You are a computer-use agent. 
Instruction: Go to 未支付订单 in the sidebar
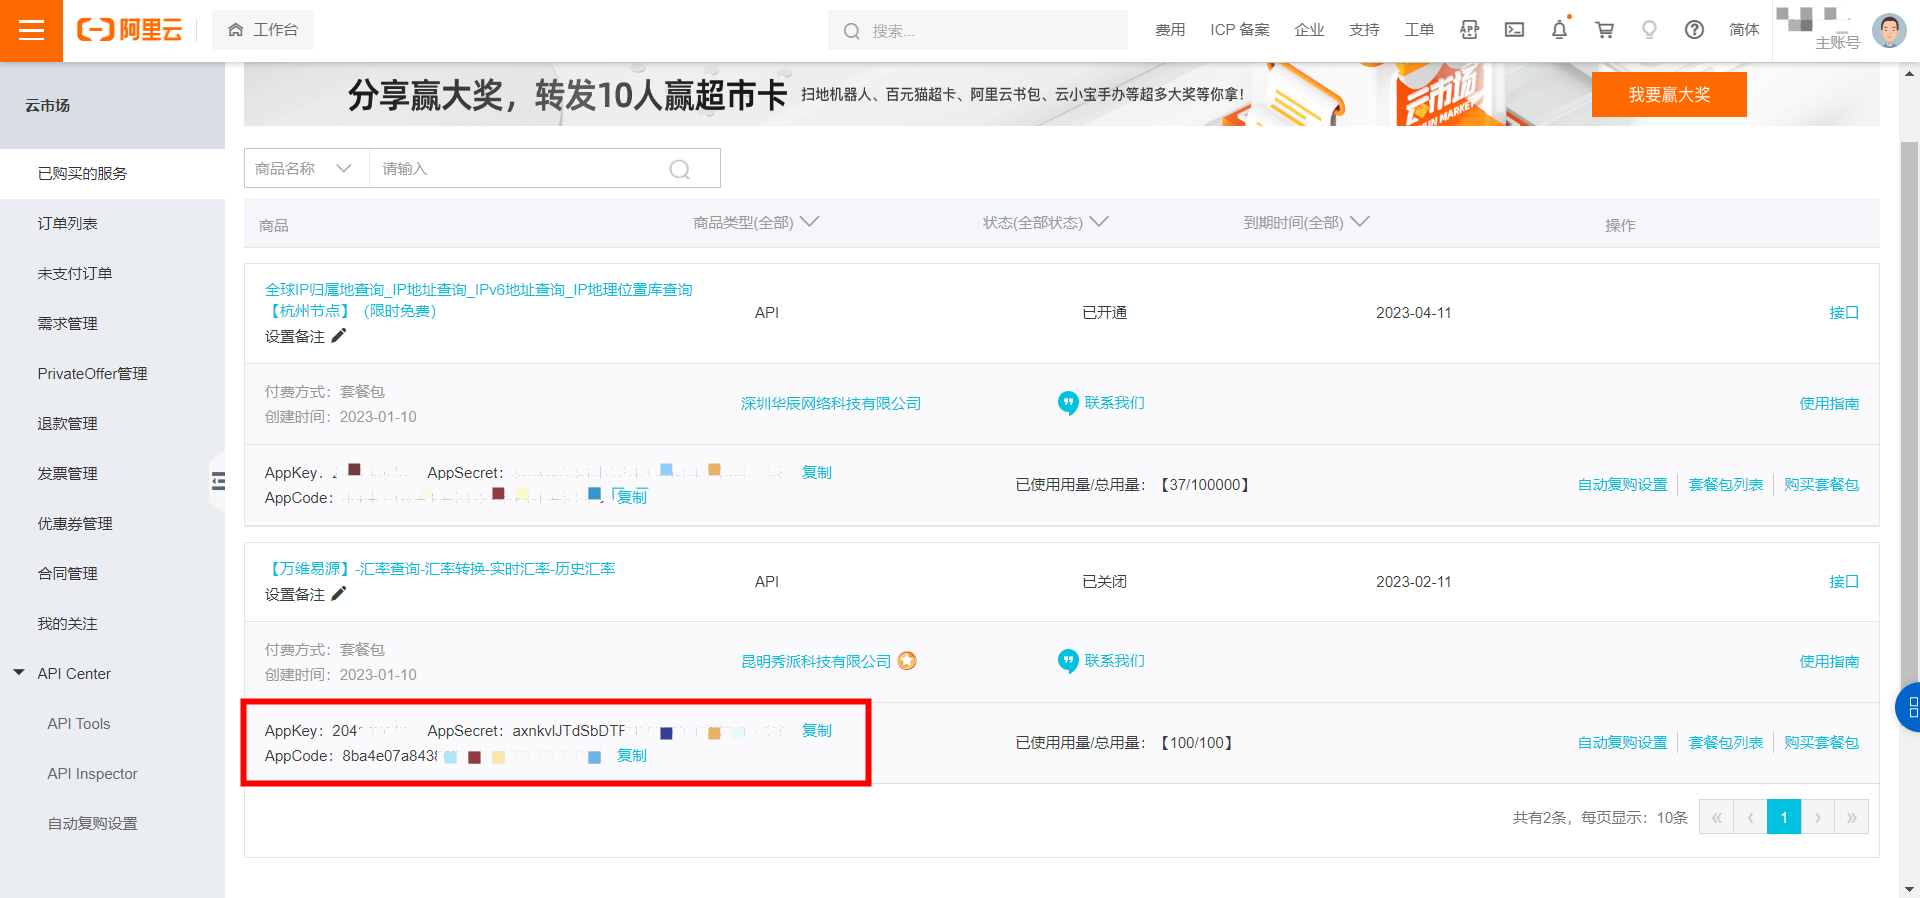[x=112, y=274]
